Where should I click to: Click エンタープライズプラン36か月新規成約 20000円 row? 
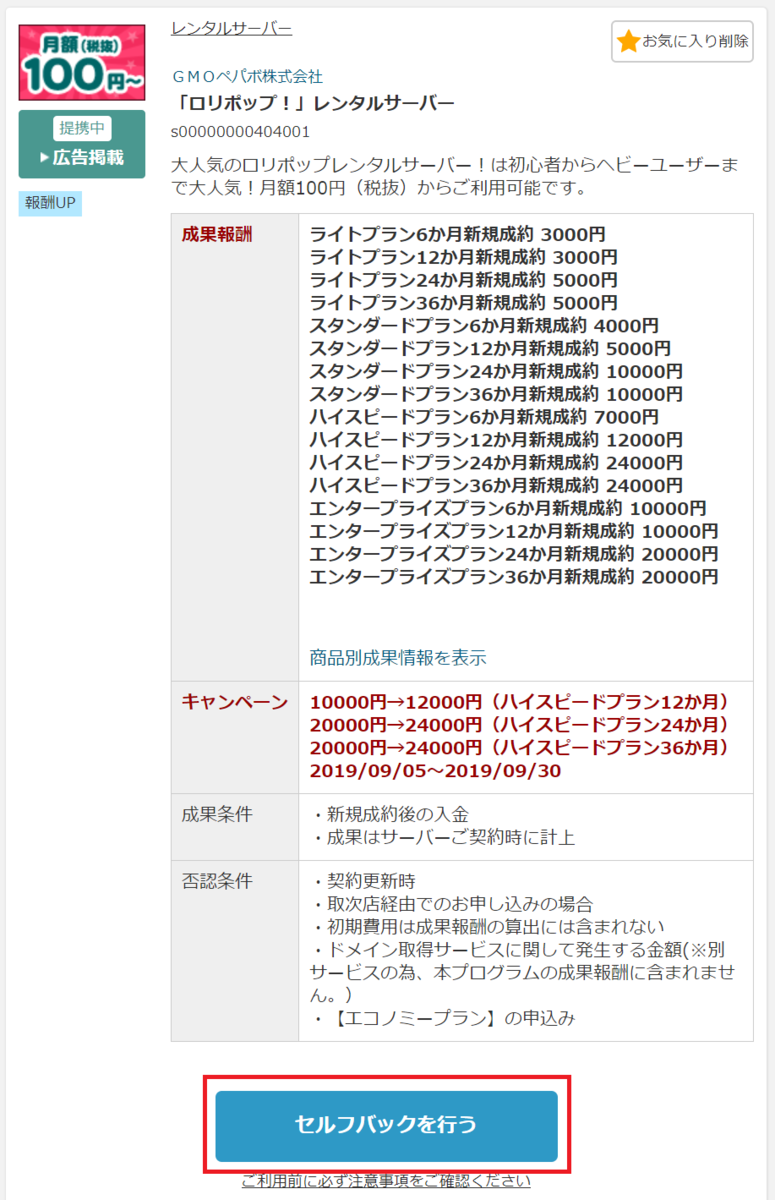[514, 577]
